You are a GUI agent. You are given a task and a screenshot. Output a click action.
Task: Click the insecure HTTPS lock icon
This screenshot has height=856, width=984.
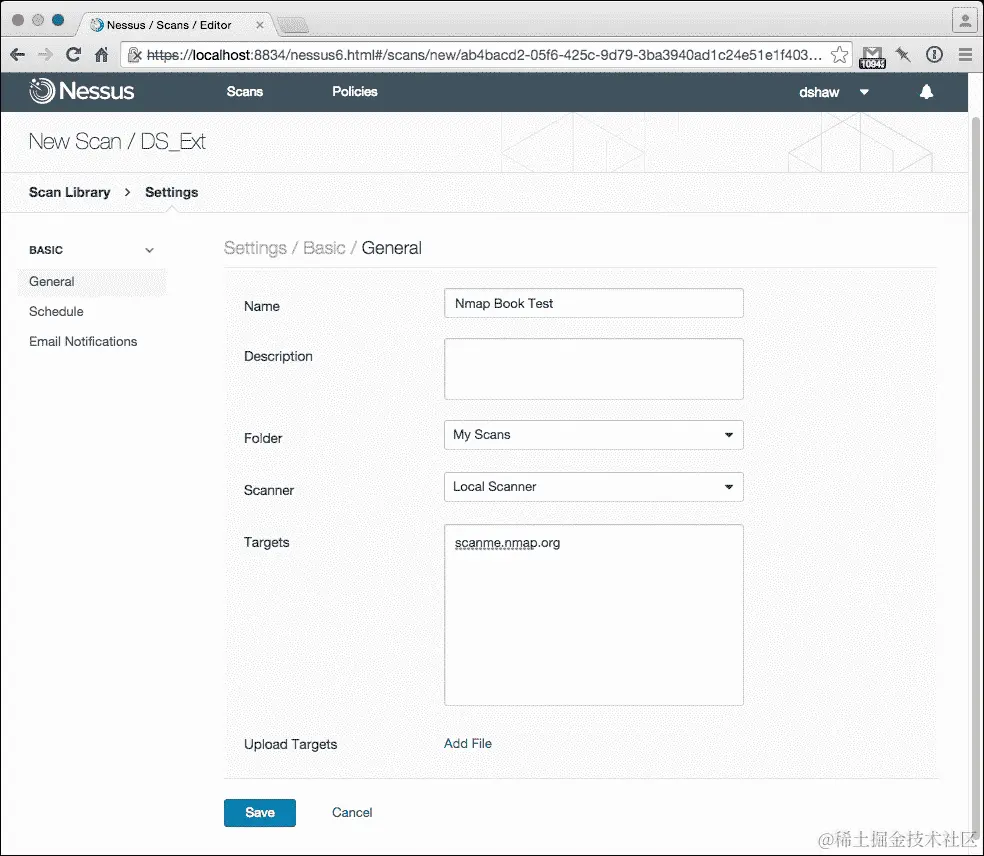point(134,55)
